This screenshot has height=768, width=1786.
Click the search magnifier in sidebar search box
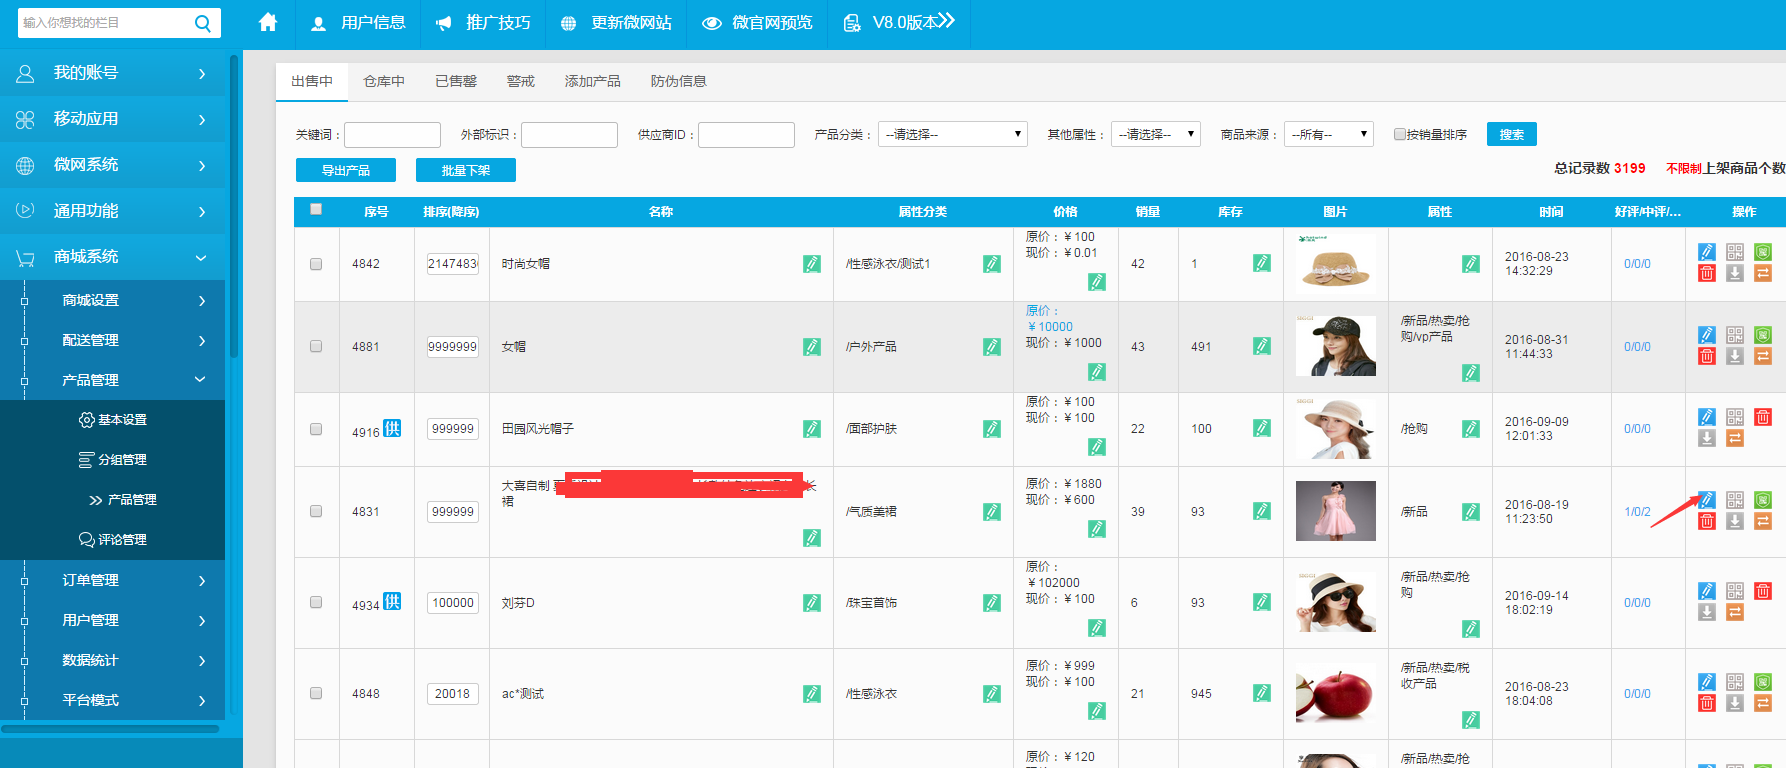point(202,23)
